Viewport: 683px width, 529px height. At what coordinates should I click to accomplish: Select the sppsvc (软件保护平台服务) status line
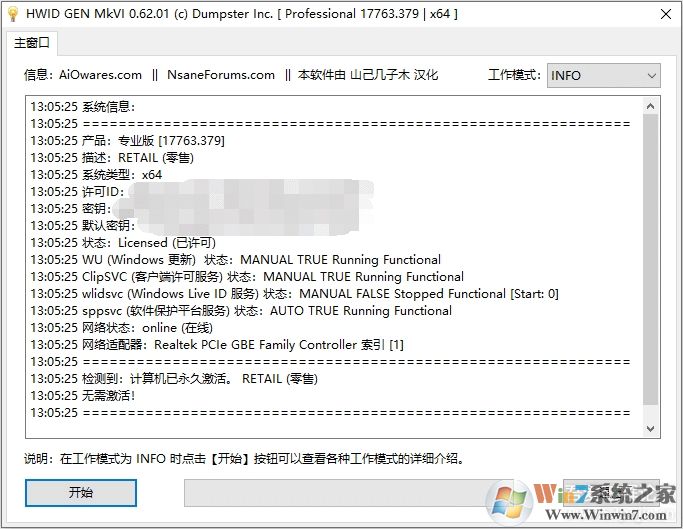(241, 311)
